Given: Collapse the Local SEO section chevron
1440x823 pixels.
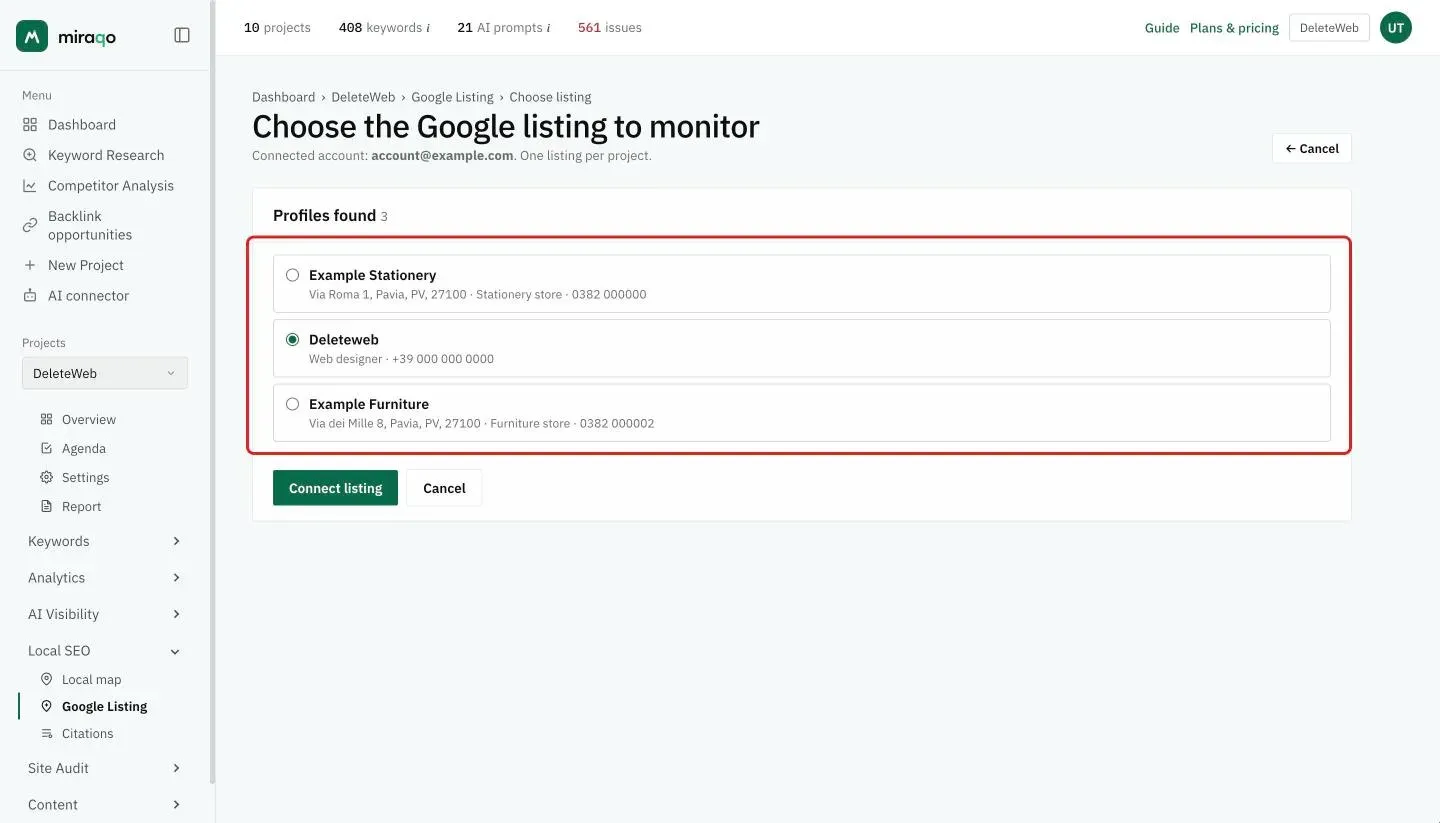Looking at the screenshot, I should click(x=176, y=651).
